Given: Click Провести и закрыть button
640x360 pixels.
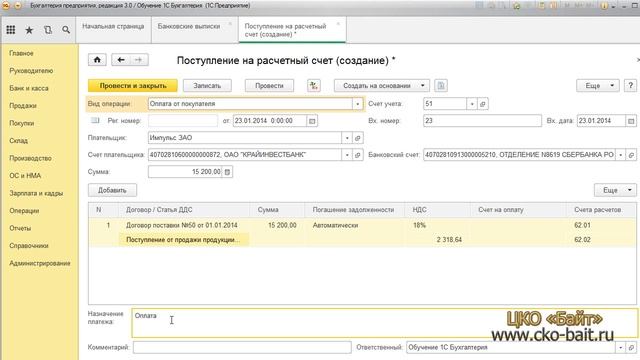Looking at the screenshot, I should click(x=133, y=86).
